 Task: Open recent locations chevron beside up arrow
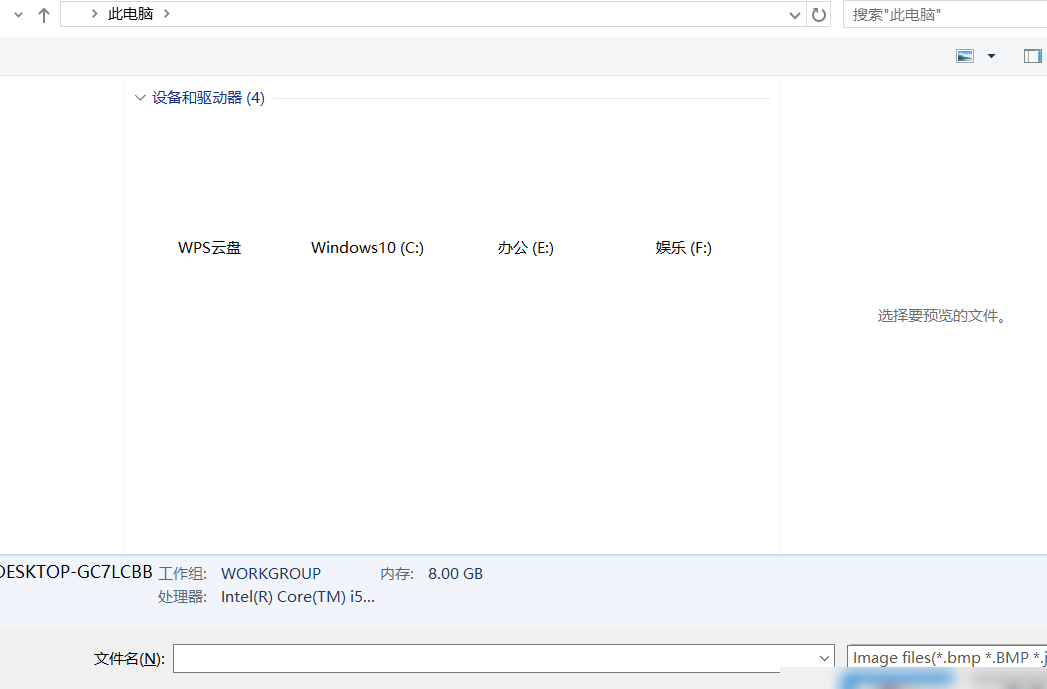(19, 15)
